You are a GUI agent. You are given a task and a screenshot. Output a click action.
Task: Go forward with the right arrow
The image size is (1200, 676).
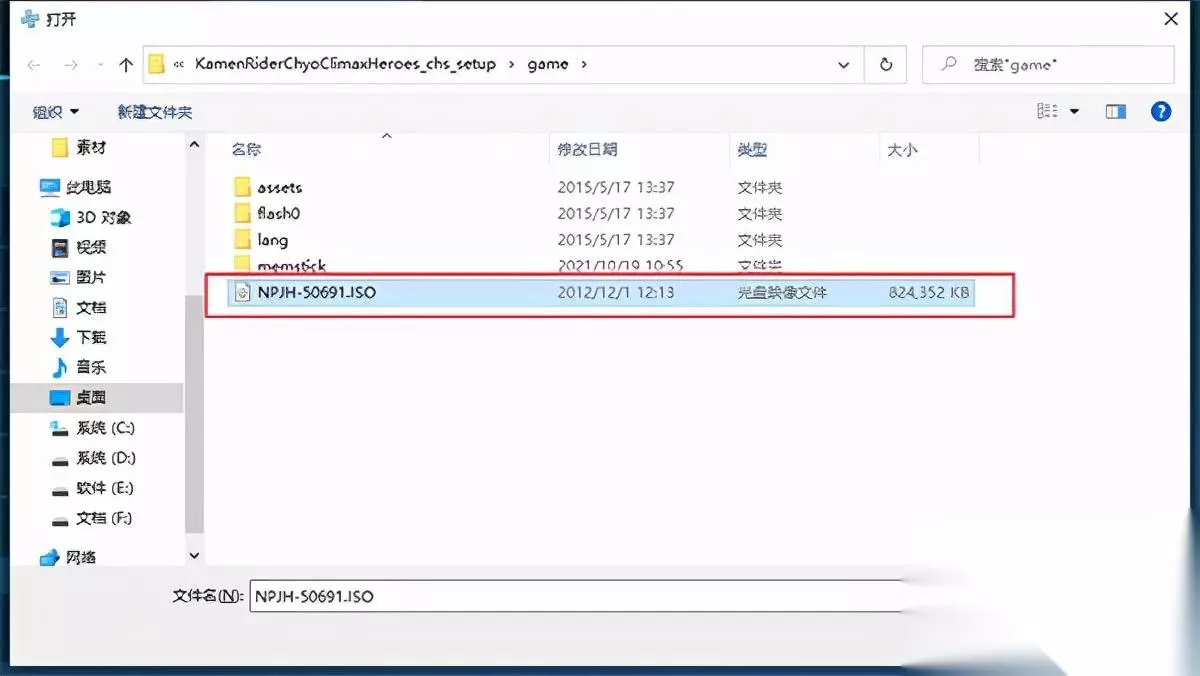71,64
